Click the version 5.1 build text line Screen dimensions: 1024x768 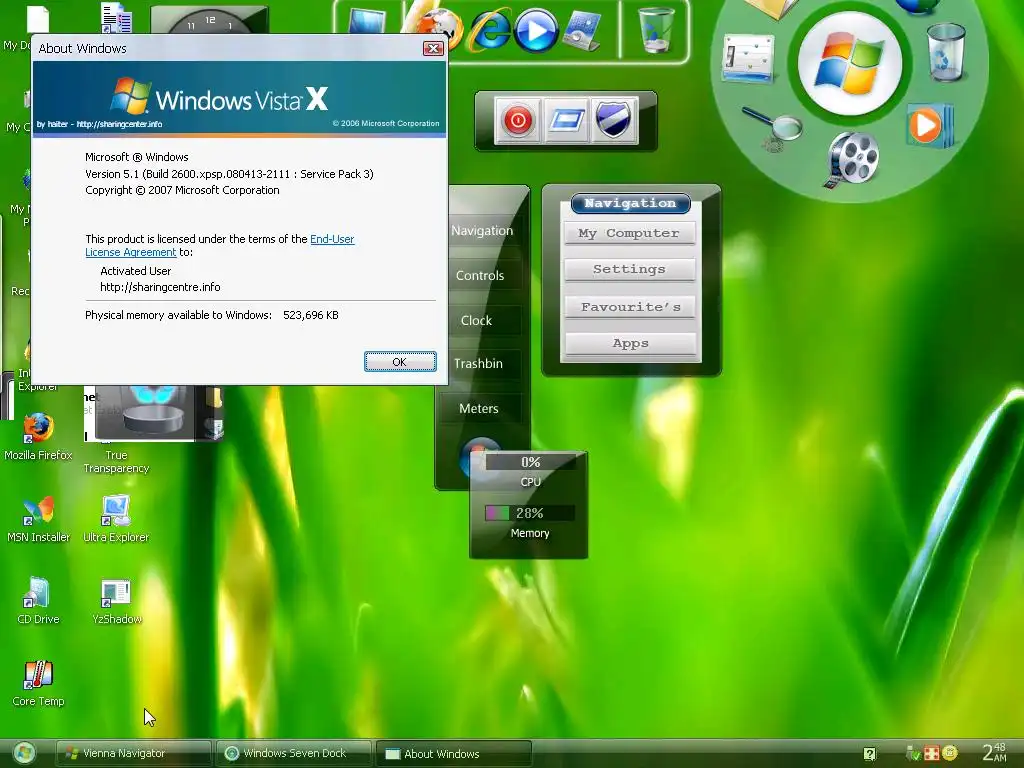pyautogui.click(x=229, y=174)
